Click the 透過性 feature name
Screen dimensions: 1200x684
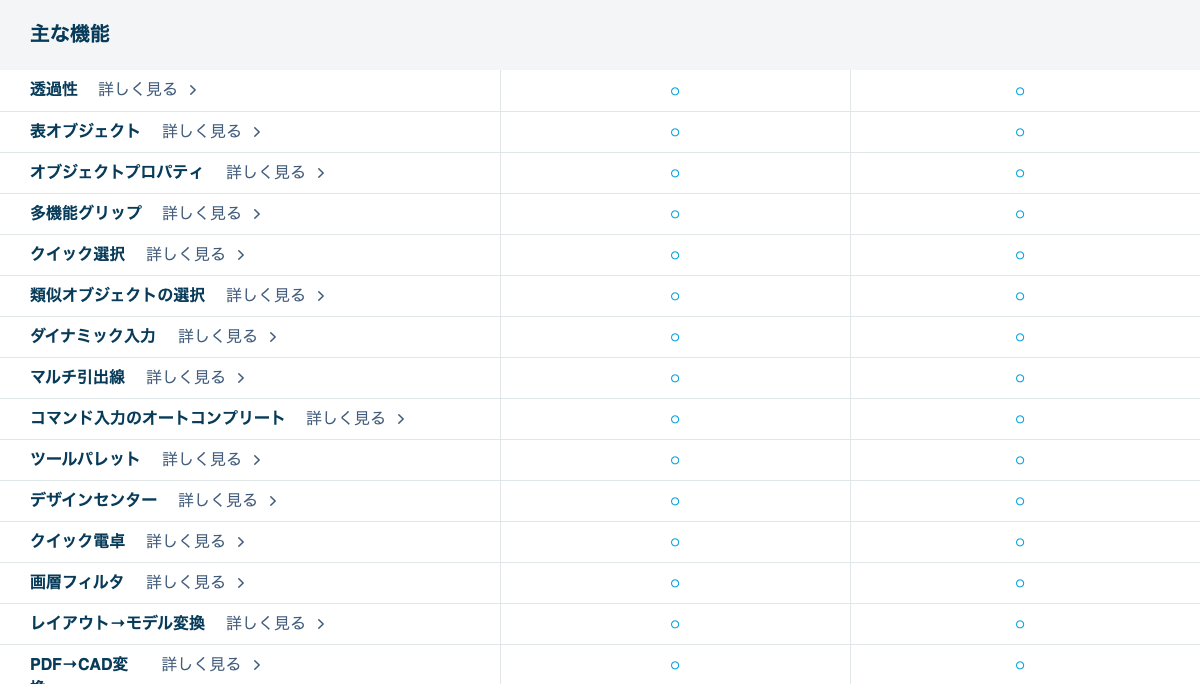54,89
